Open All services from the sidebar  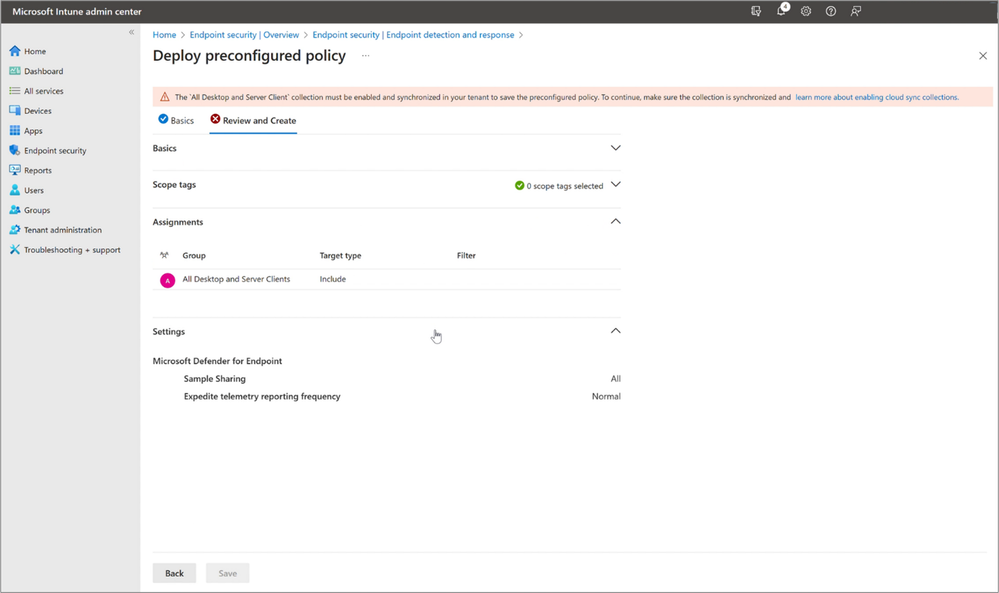[44, 91]
